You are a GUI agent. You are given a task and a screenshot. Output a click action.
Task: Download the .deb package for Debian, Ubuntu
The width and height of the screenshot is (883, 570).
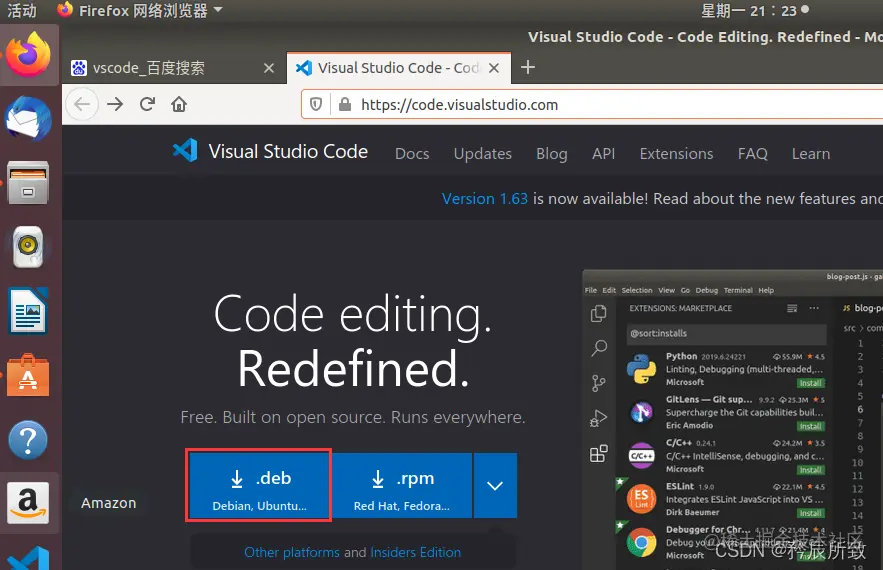click(x=259, y=486)
